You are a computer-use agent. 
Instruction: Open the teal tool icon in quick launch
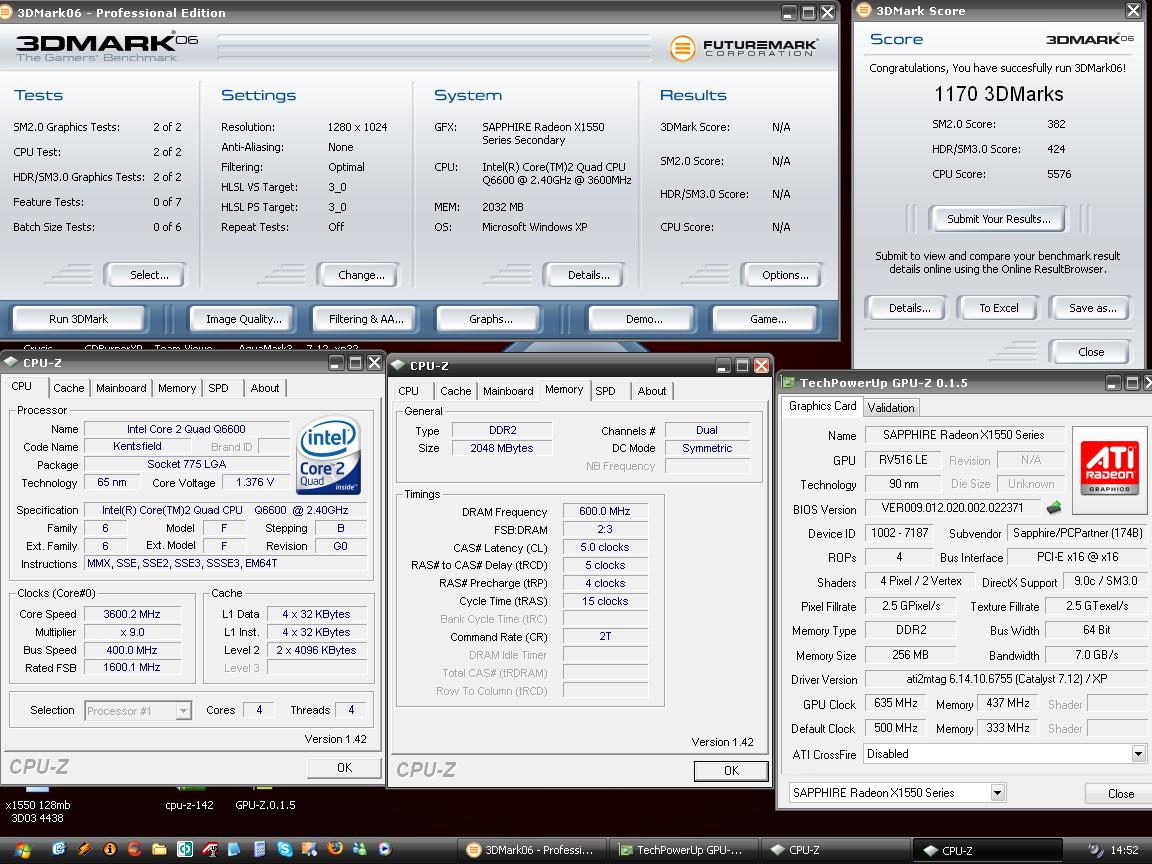(184, 849)
